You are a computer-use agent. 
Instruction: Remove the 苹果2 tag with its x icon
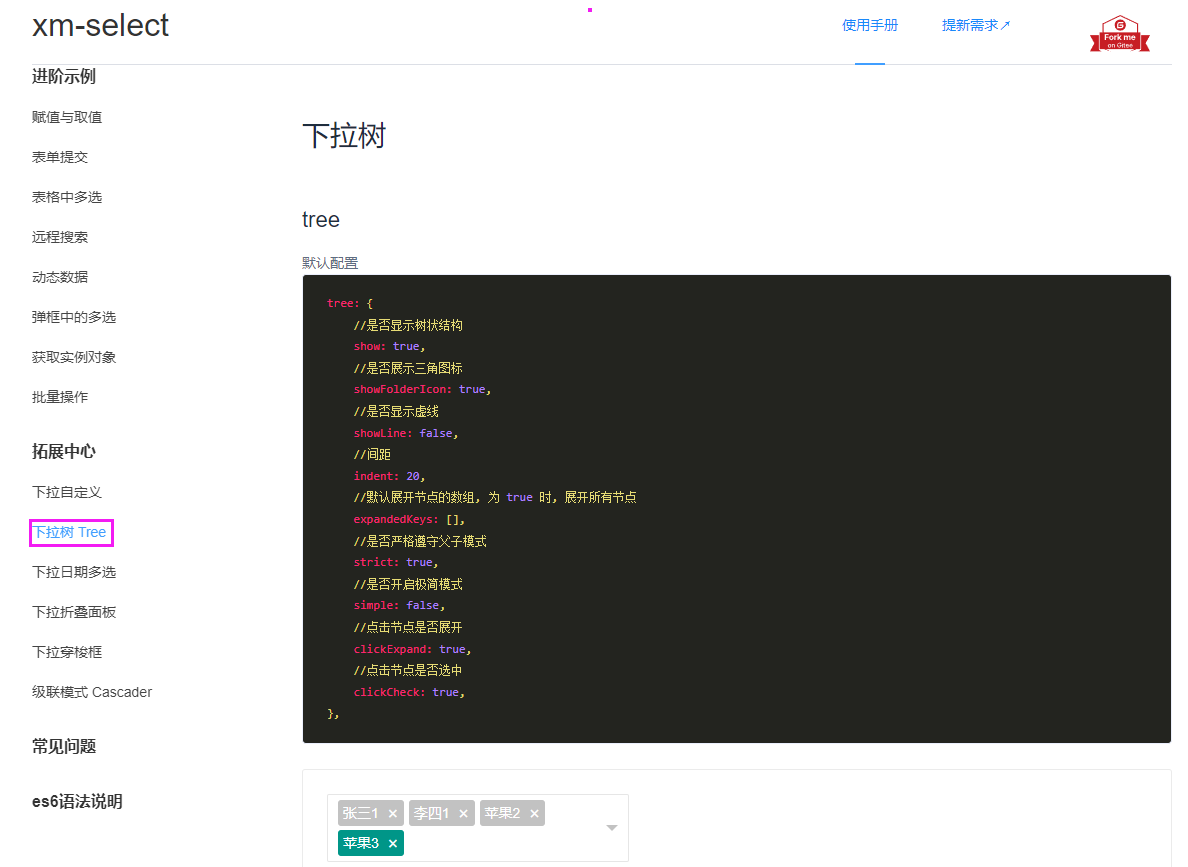[x=534, y=813]
